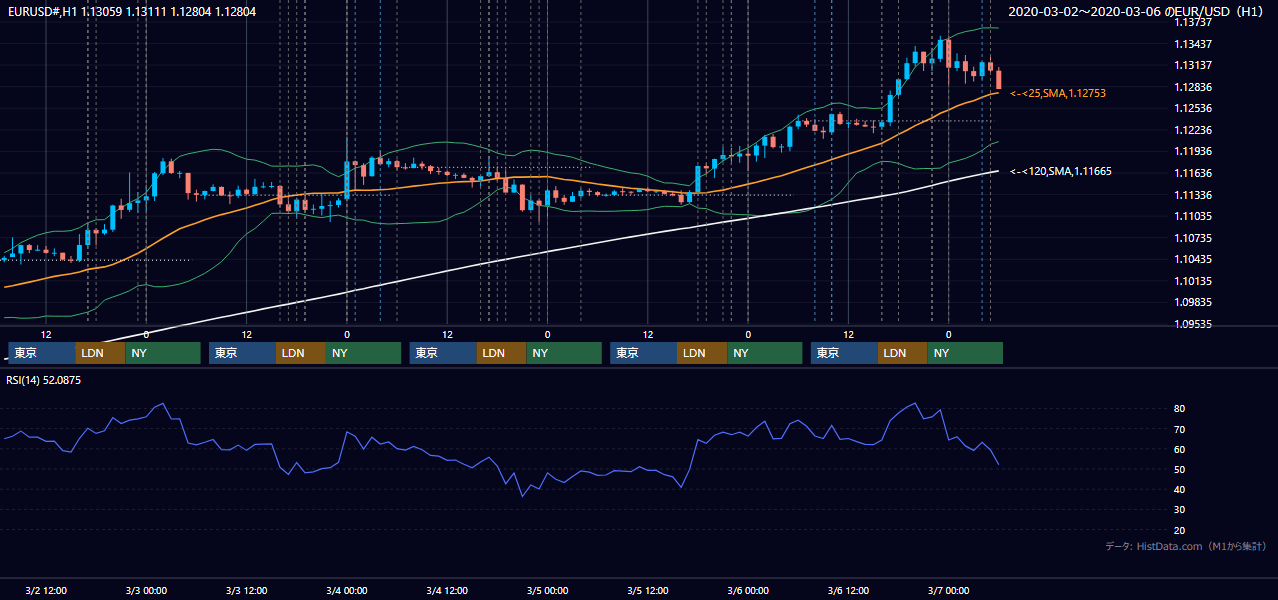Image resolution: width=1278 pixels, height=600 pixels.
Task: Click price axis value 1.12536
Action: [x=1193, y=108]
